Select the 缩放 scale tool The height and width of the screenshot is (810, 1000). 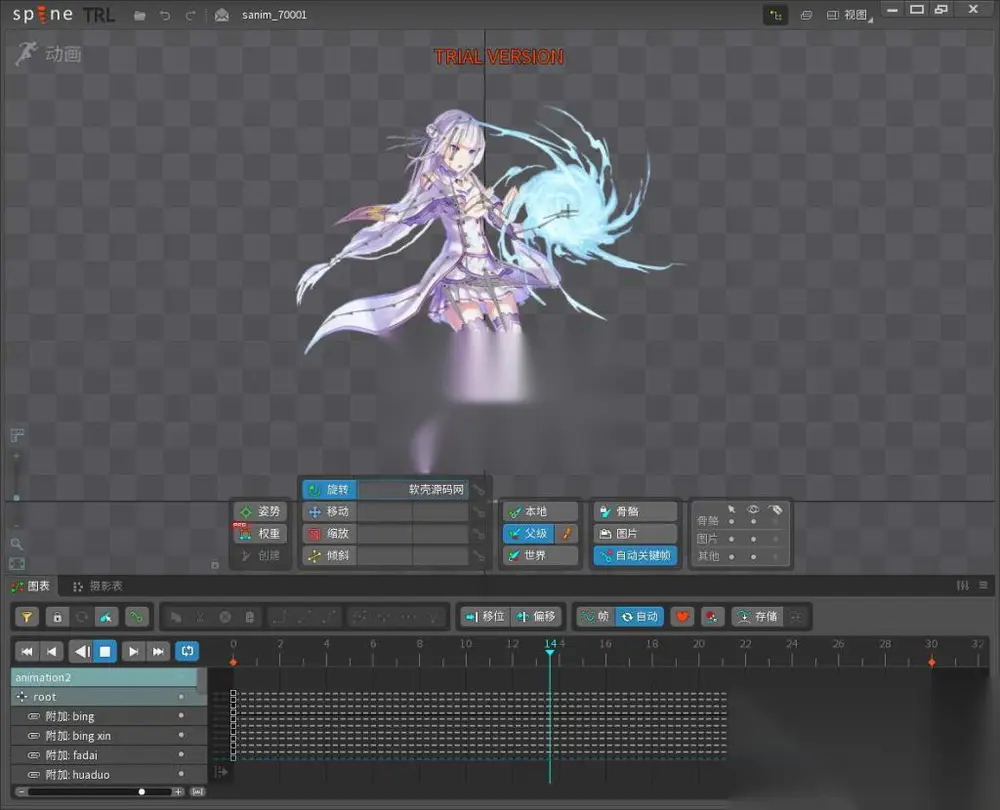pyautogui.click(x=329, y=533)
